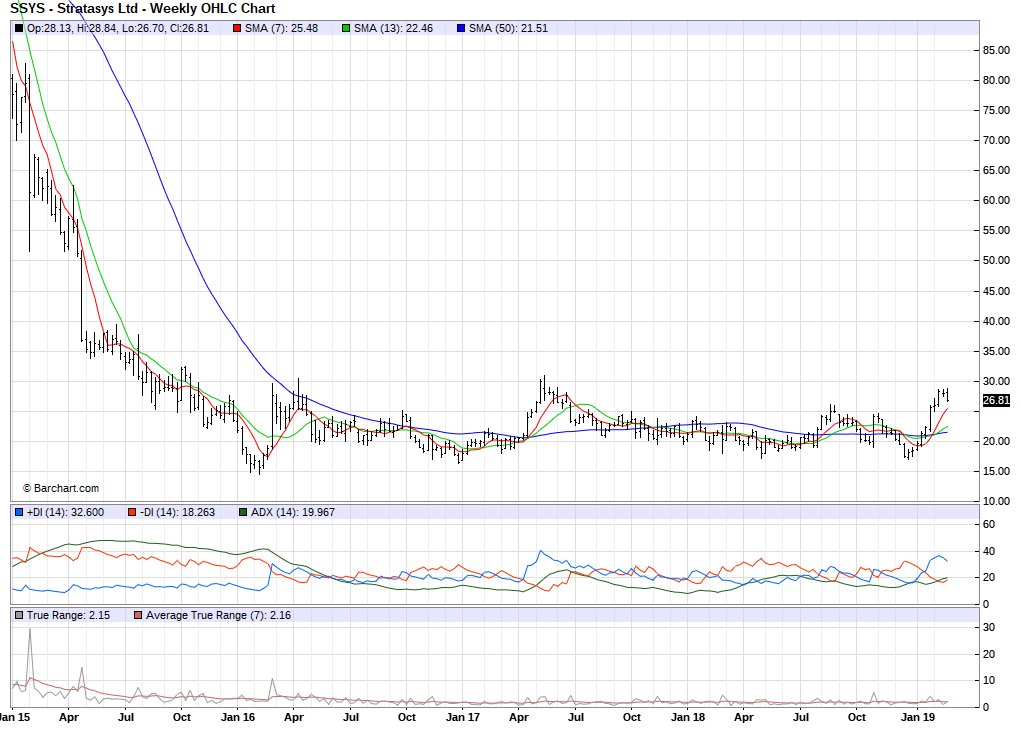The width and height of the screenshot is (1021, 748).
Task: Click Average True Range (7): 2.16 label
Action: [x=218, y=615]
